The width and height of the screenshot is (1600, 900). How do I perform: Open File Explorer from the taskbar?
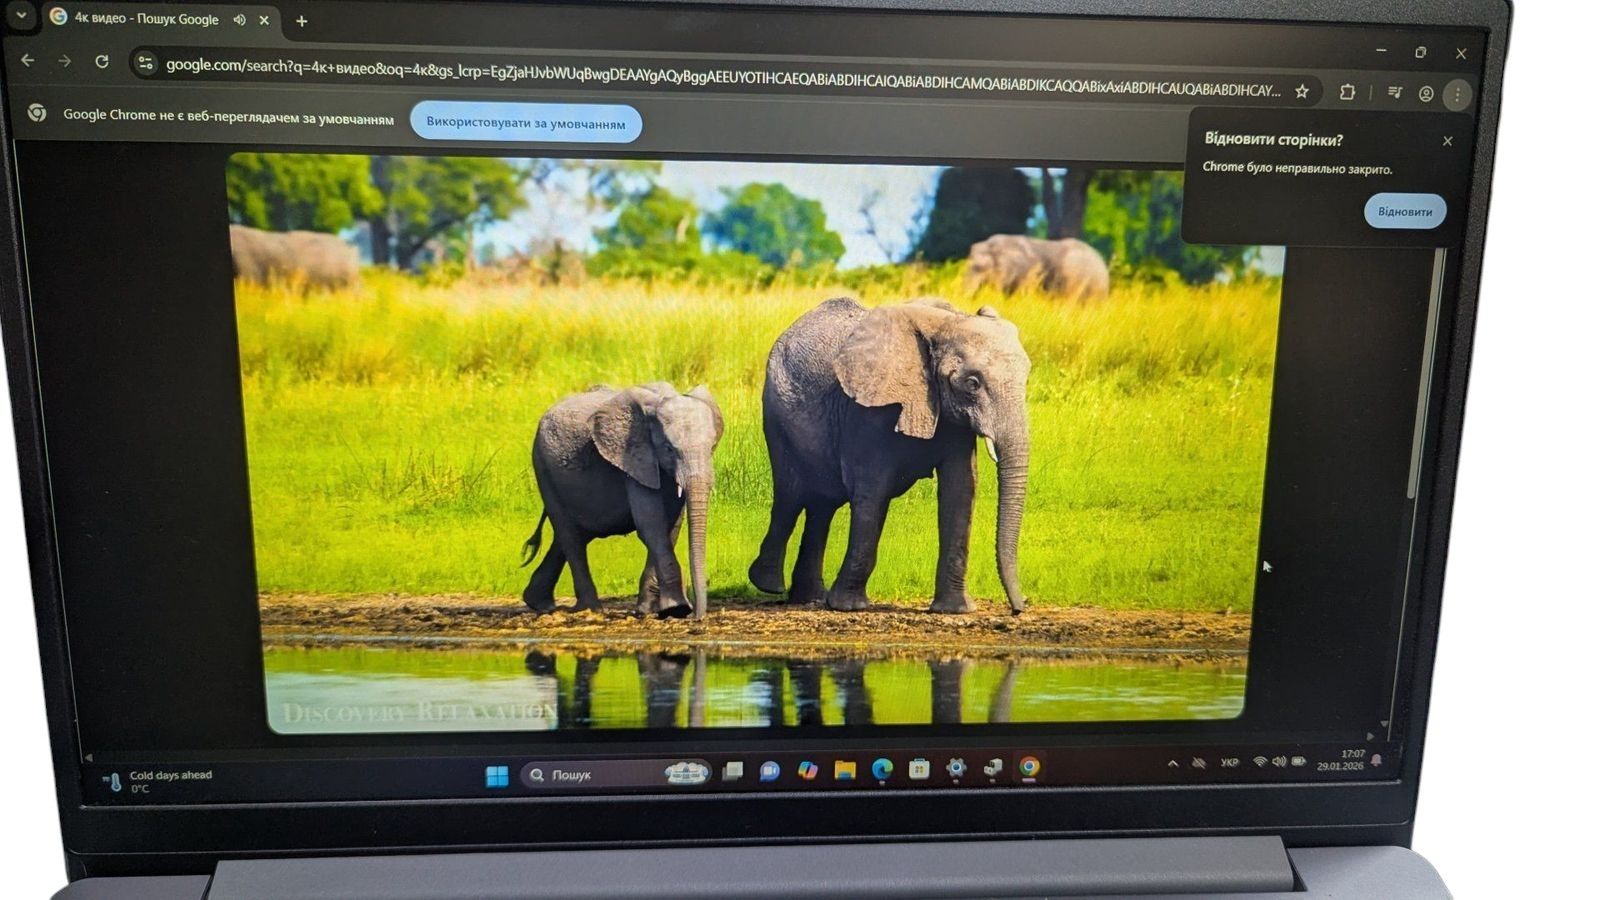pyautogui.click(x=845, y=769)
